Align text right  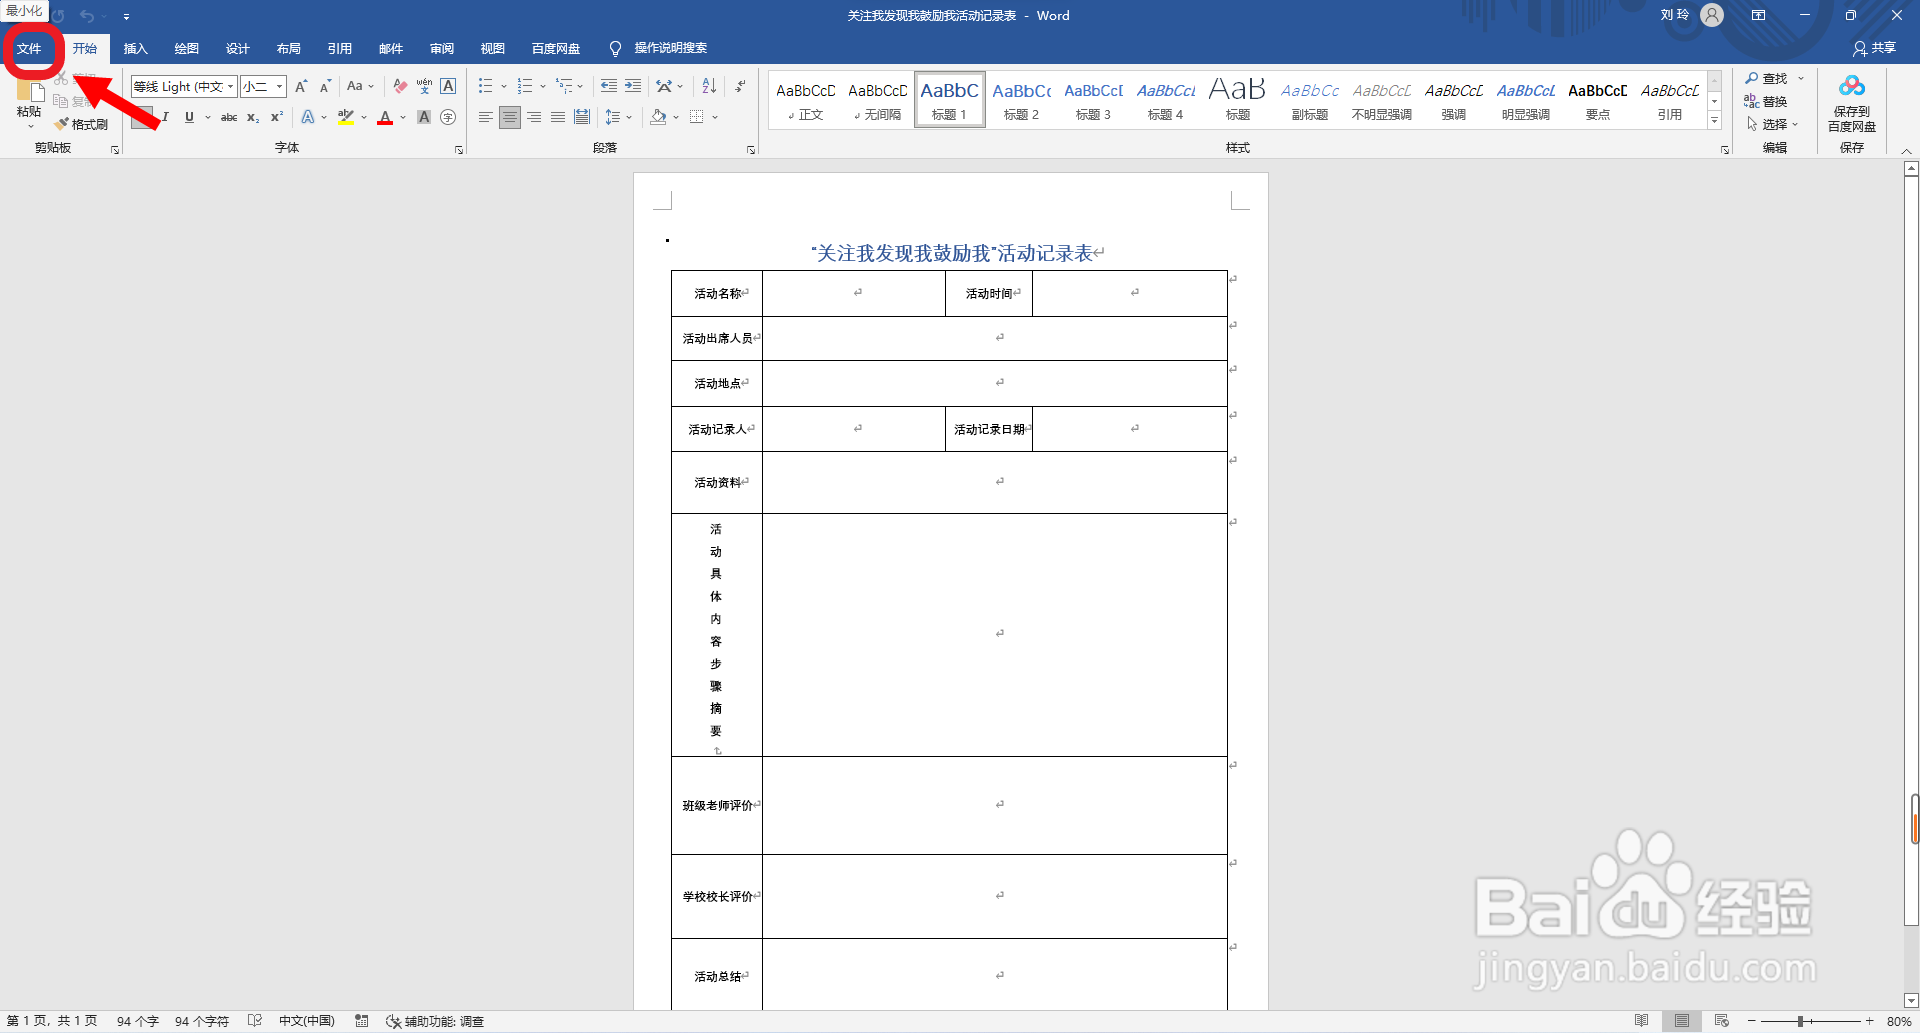coord(534,117)
